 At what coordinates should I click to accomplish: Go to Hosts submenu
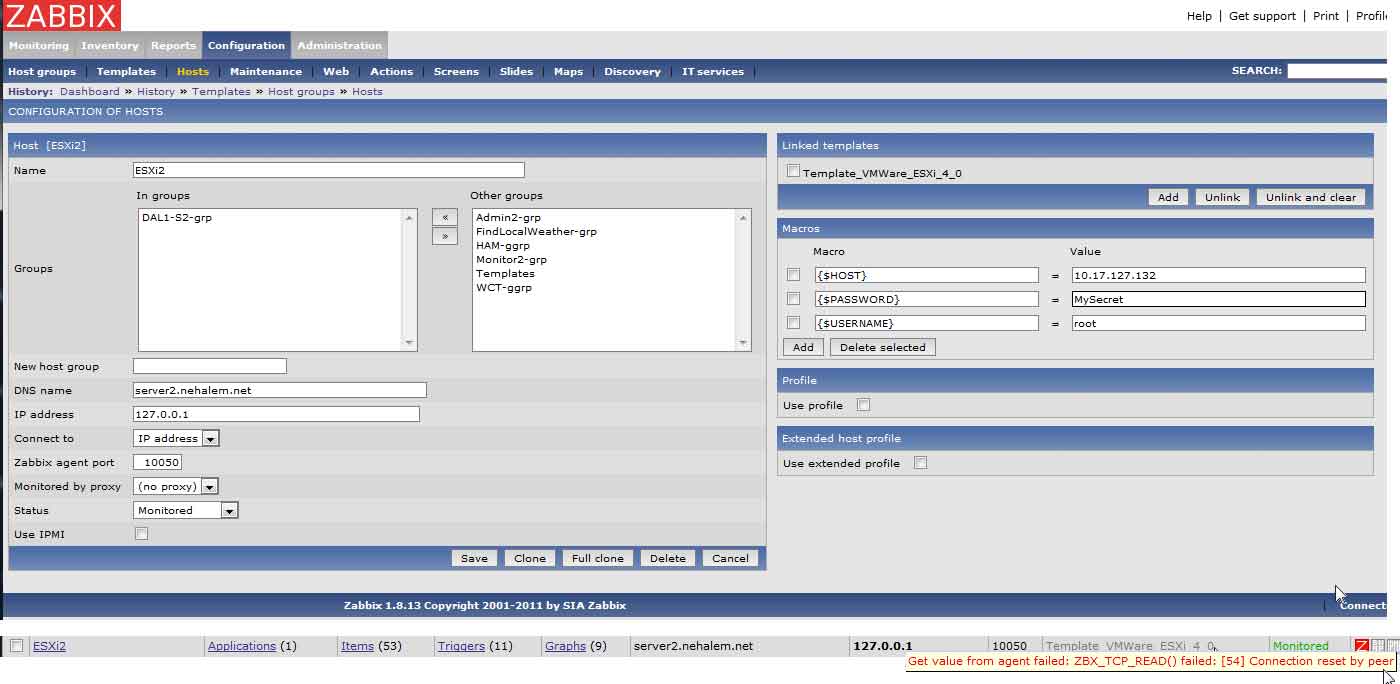tap(193, 72)
